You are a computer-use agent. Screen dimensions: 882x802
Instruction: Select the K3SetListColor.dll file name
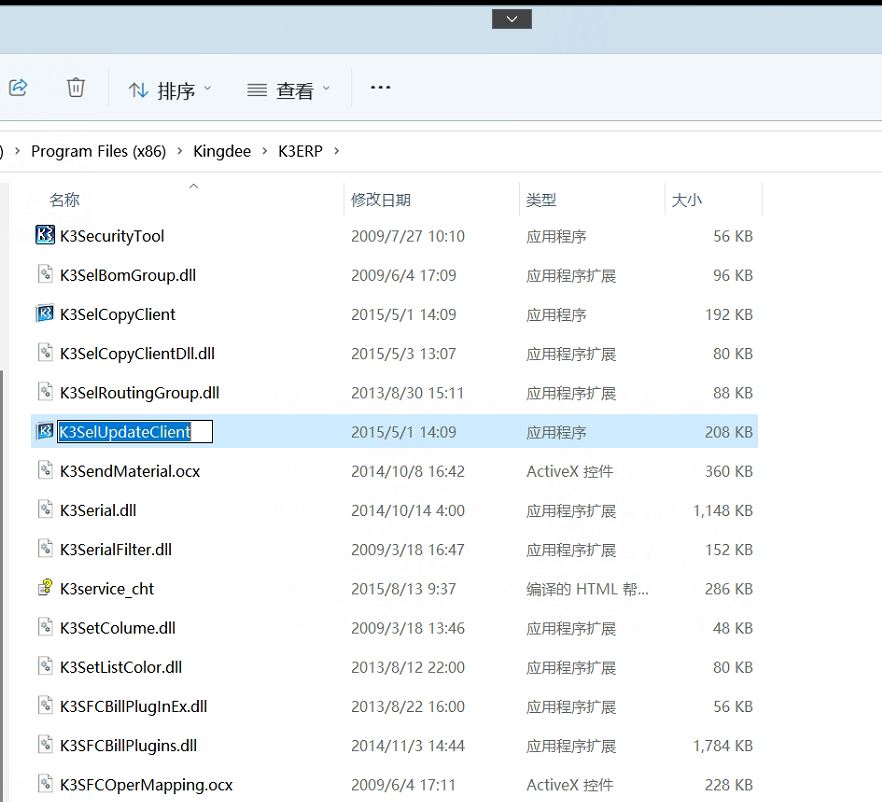122,667
